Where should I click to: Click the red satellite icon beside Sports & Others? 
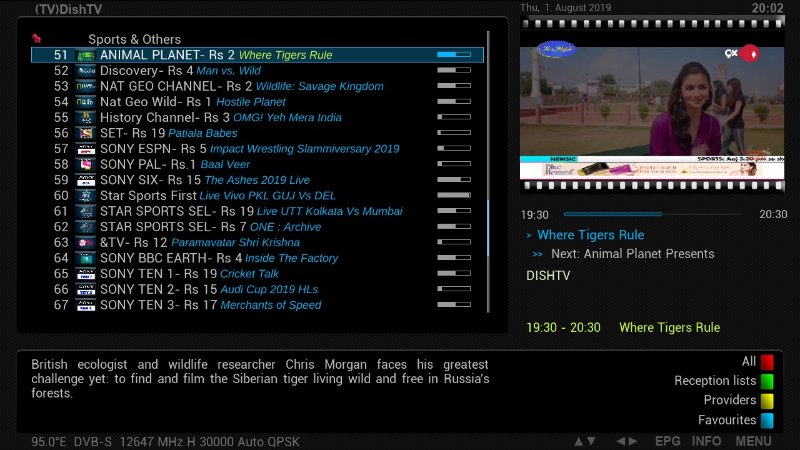point(37,38)
